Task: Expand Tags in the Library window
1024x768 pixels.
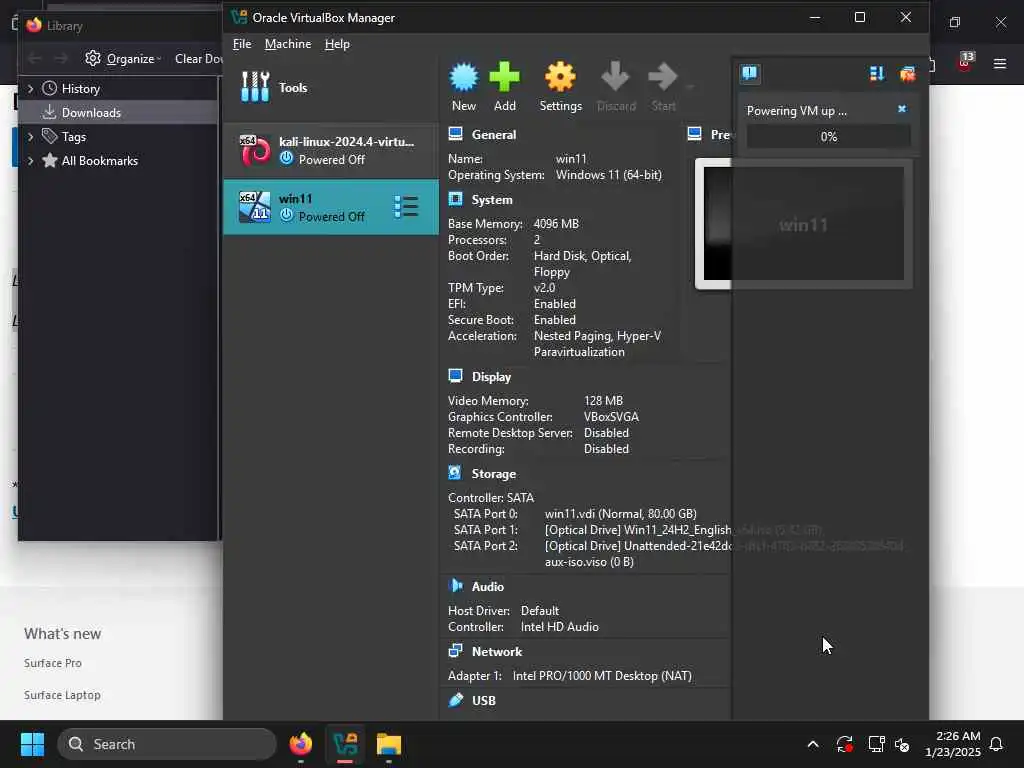Action: pos(30,136)
